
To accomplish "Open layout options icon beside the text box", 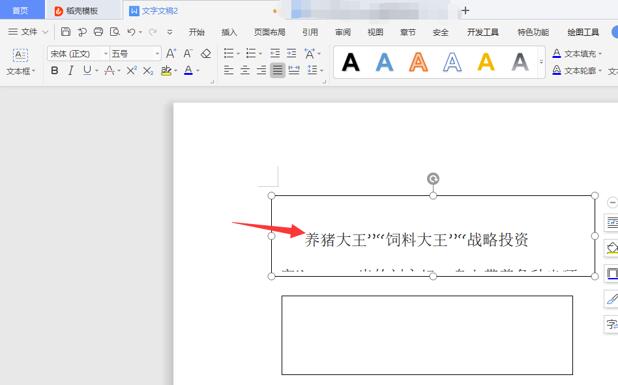I will (612, 223).
